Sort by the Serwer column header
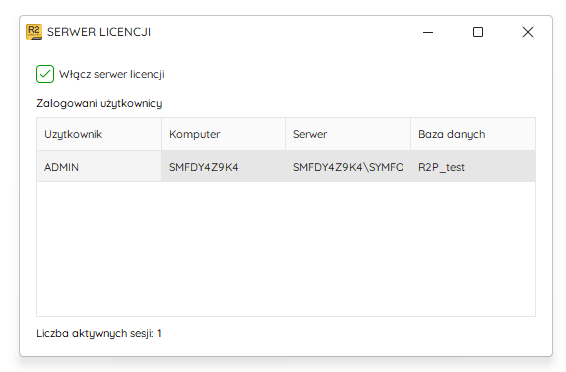The width and height of the screenshot is (566, 372). tap(348, 134)
